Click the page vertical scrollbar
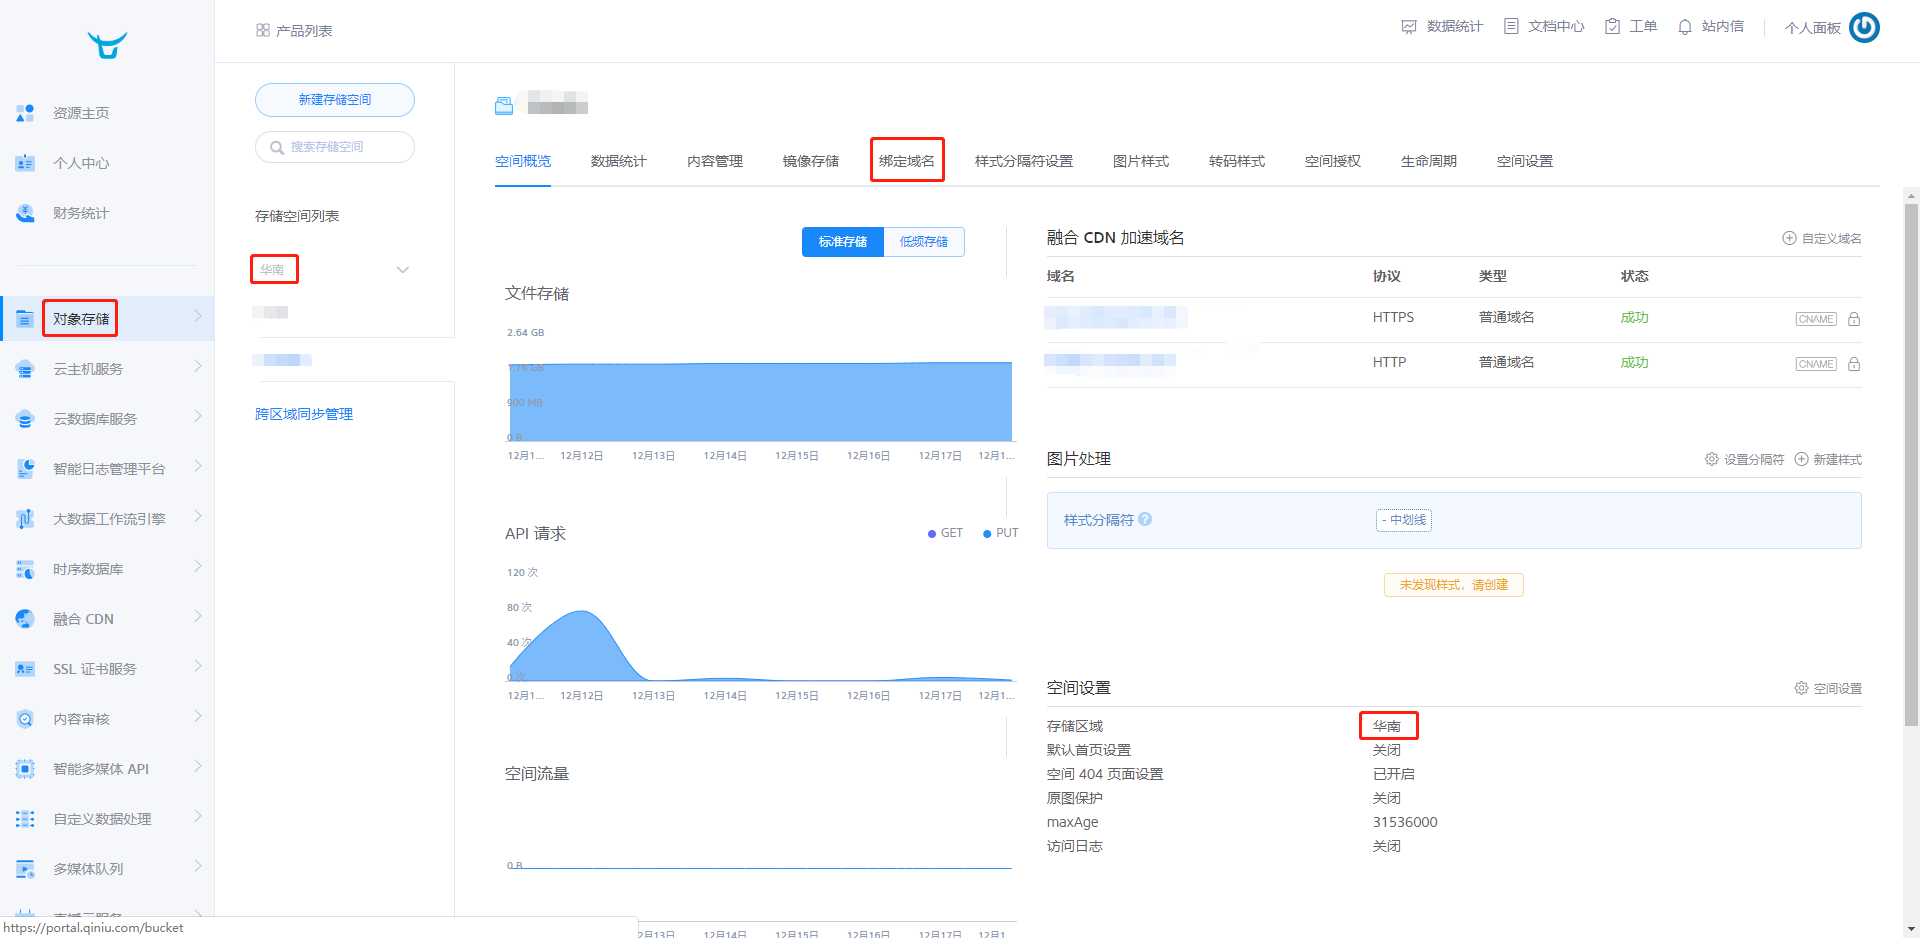Image resolution: width=1920 pixels, height=938 pixels. [x=1912, y=465]
